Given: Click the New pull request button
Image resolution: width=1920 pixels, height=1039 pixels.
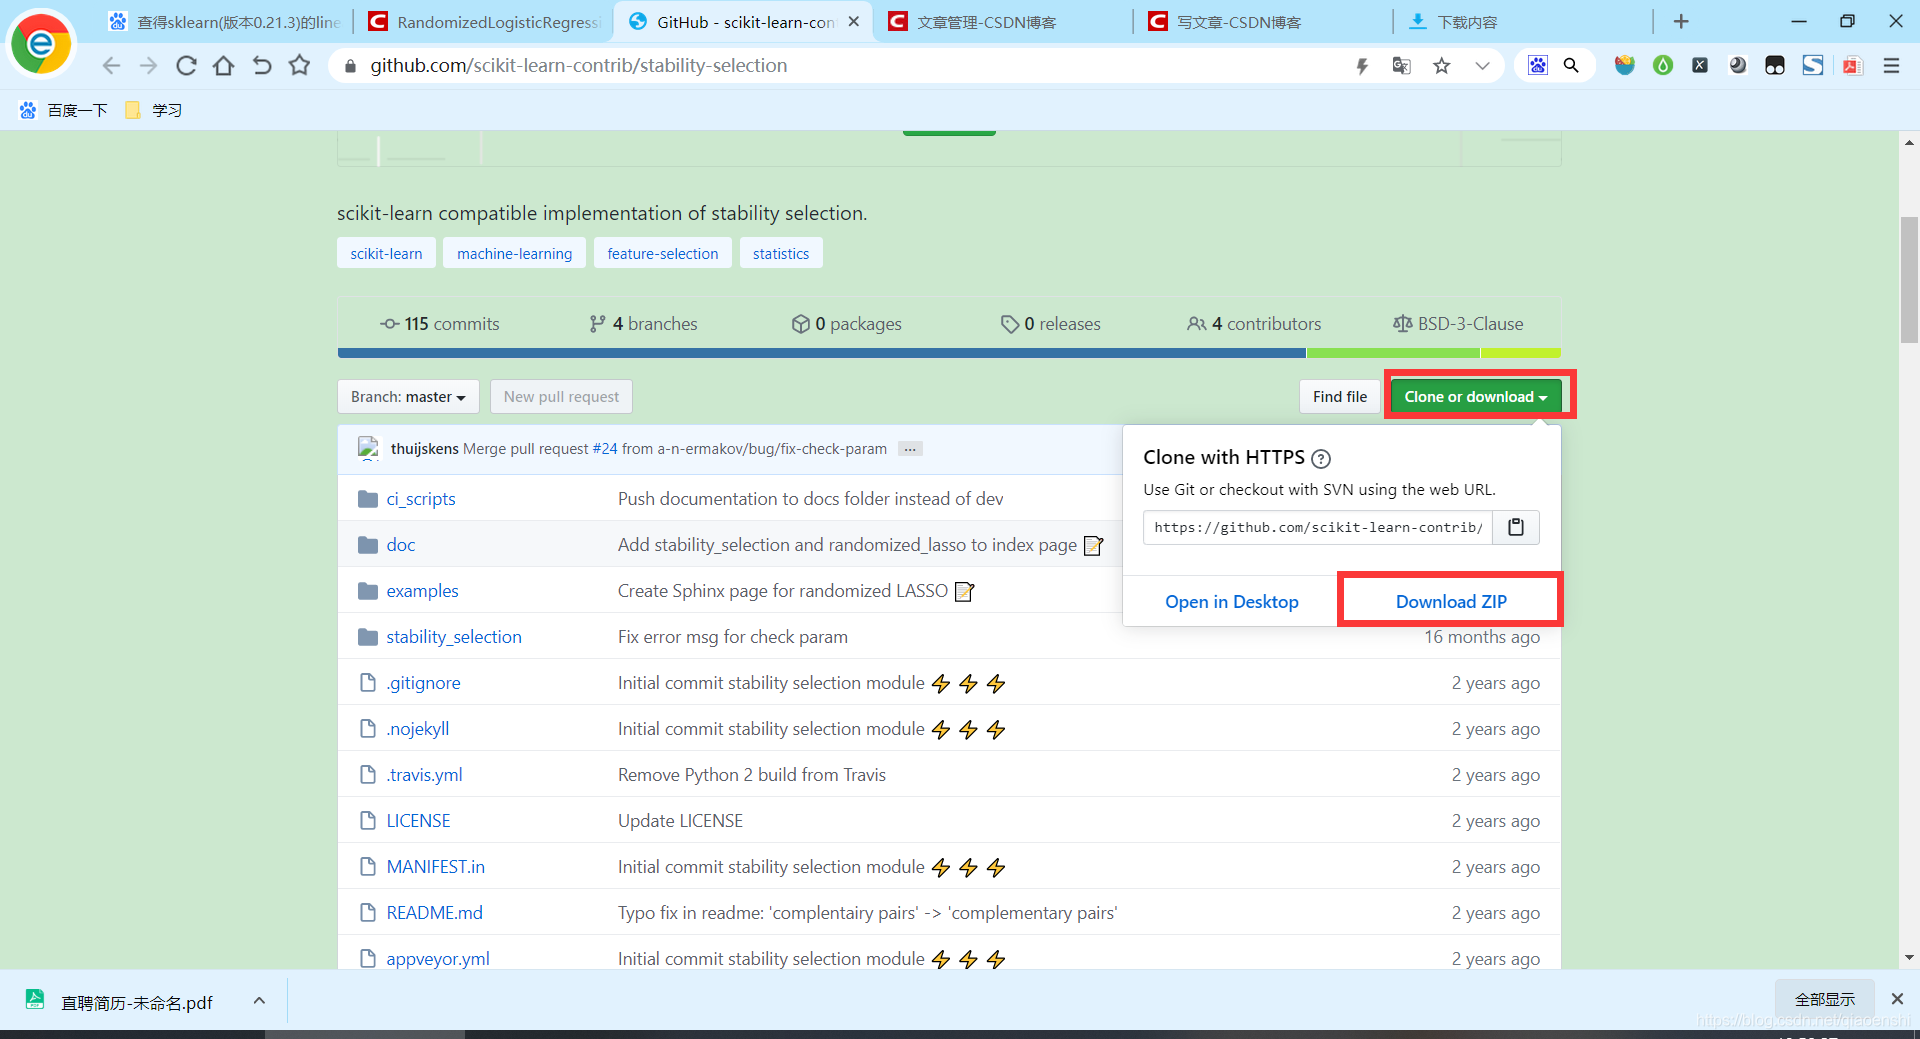Looking at the screenshot, I should (561, 397).
